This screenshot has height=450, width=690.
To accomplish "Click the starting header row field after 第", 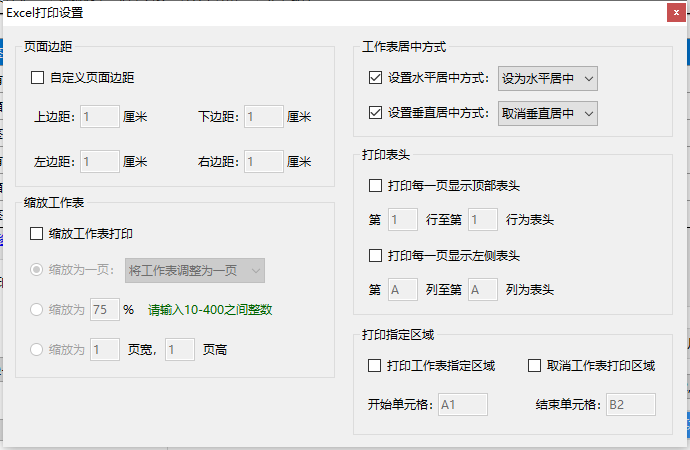I will 403,220.
